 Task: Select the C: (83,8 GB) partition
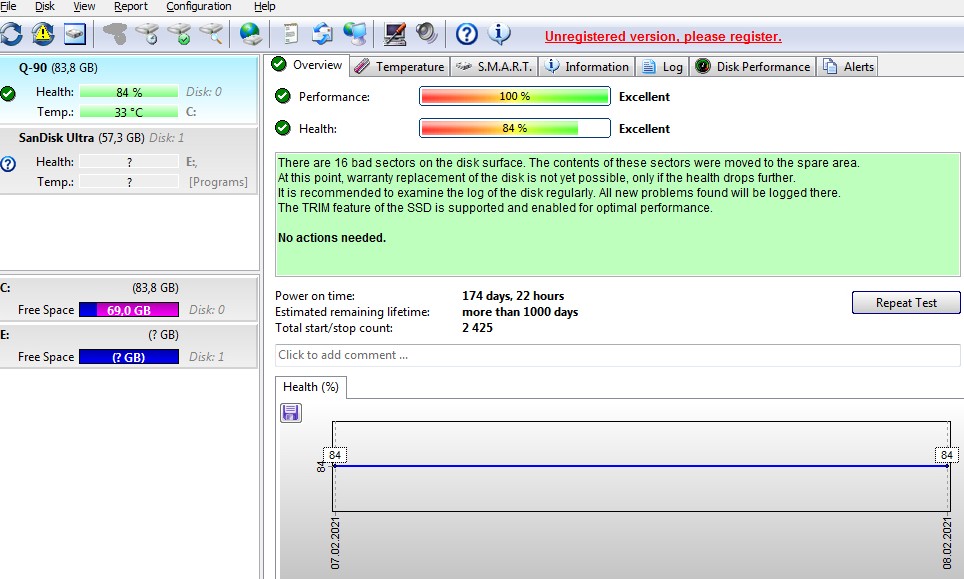128,299
